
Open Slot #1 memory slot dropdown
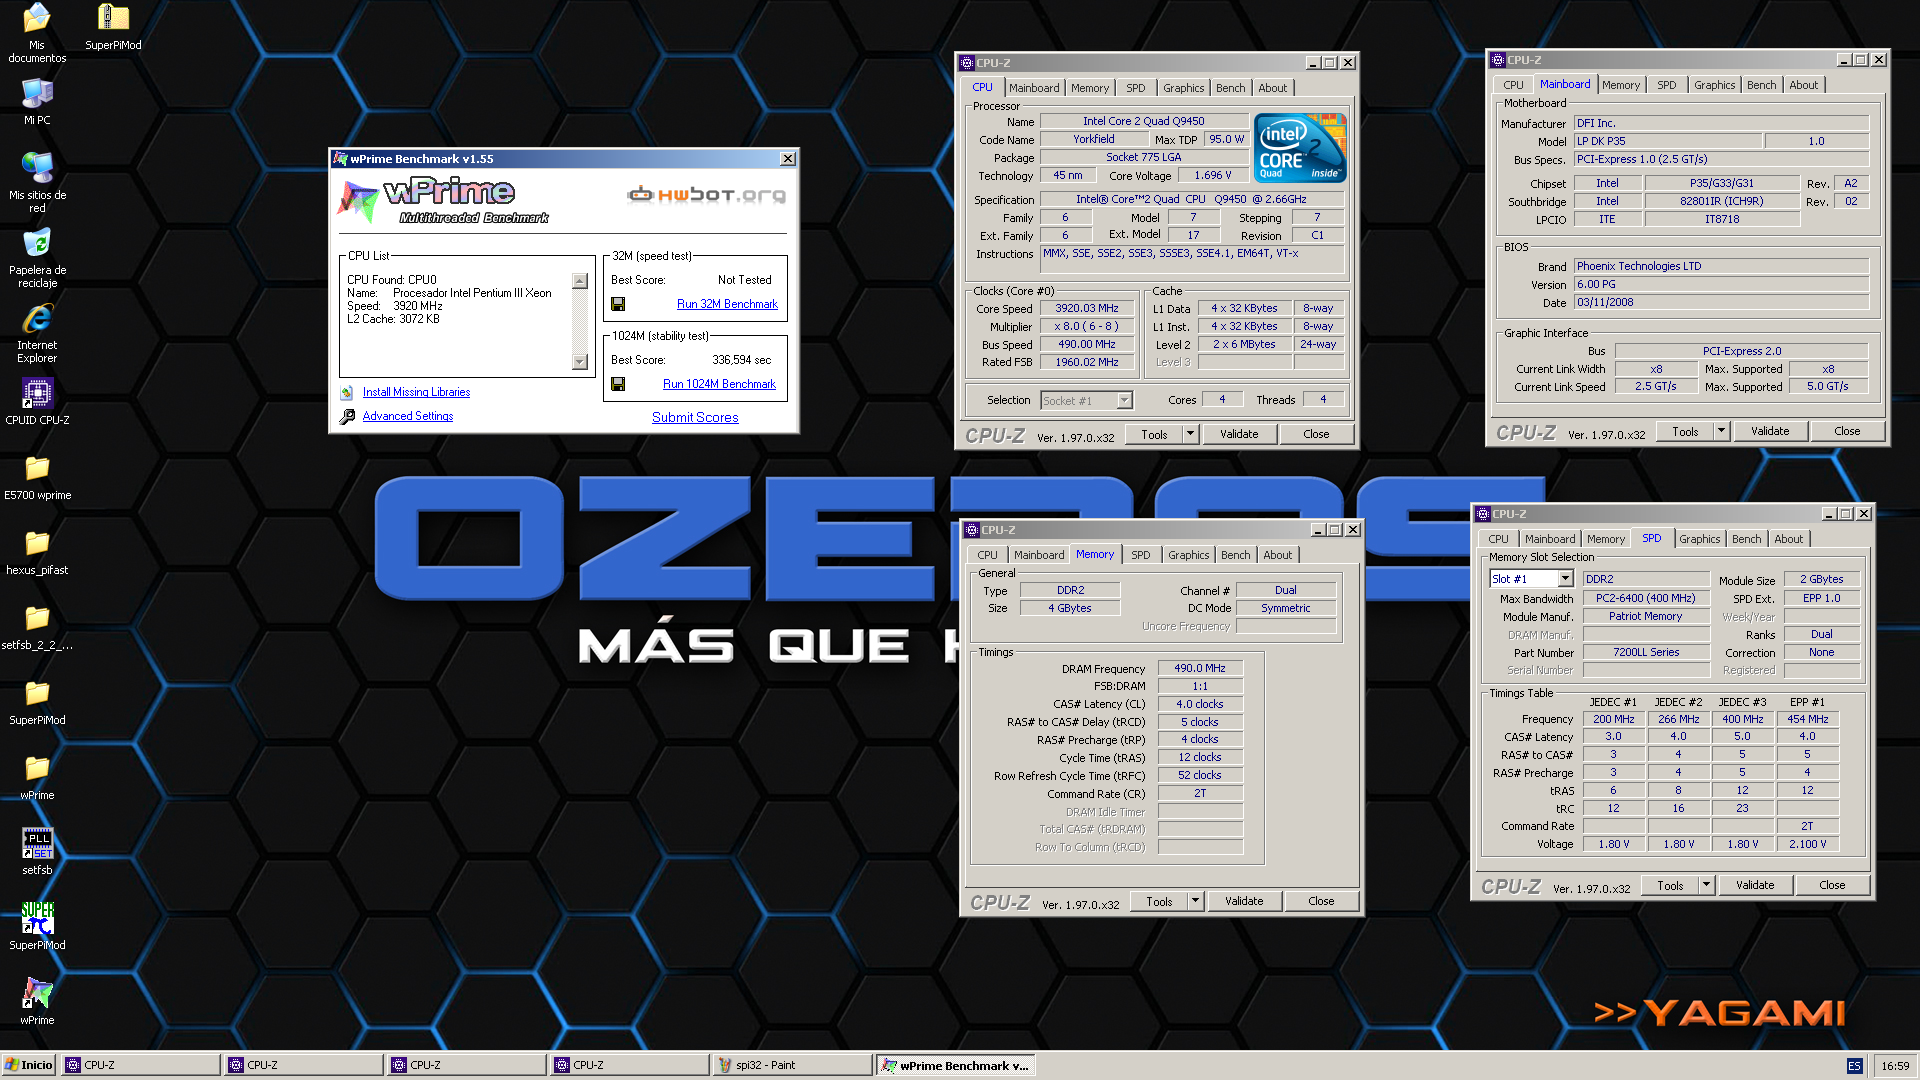(x=1531, y=579)
